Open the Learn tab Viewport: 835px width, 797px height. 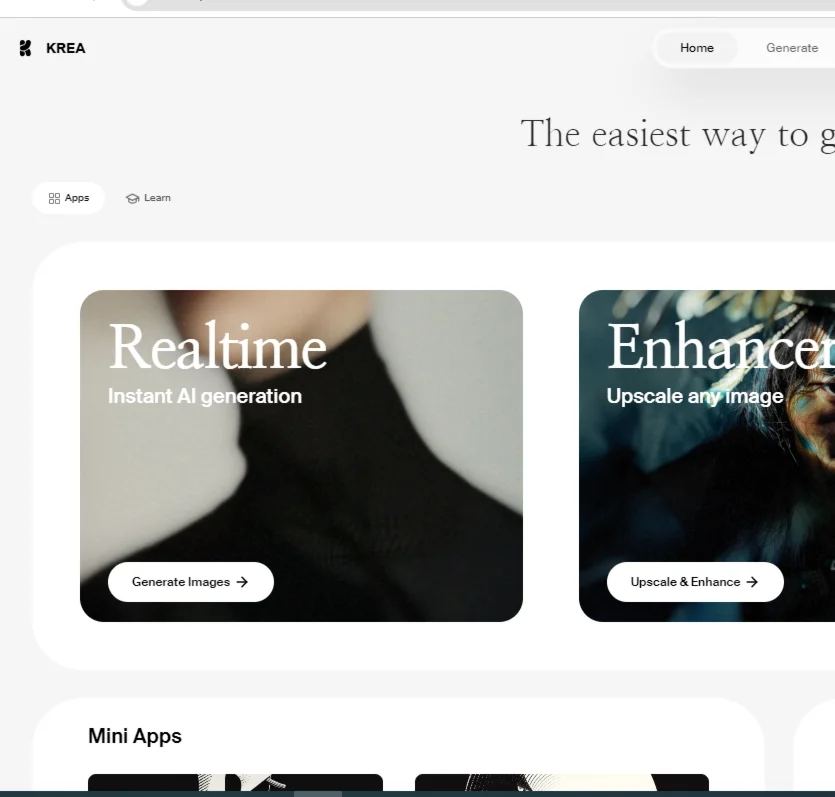click(148, 198)
